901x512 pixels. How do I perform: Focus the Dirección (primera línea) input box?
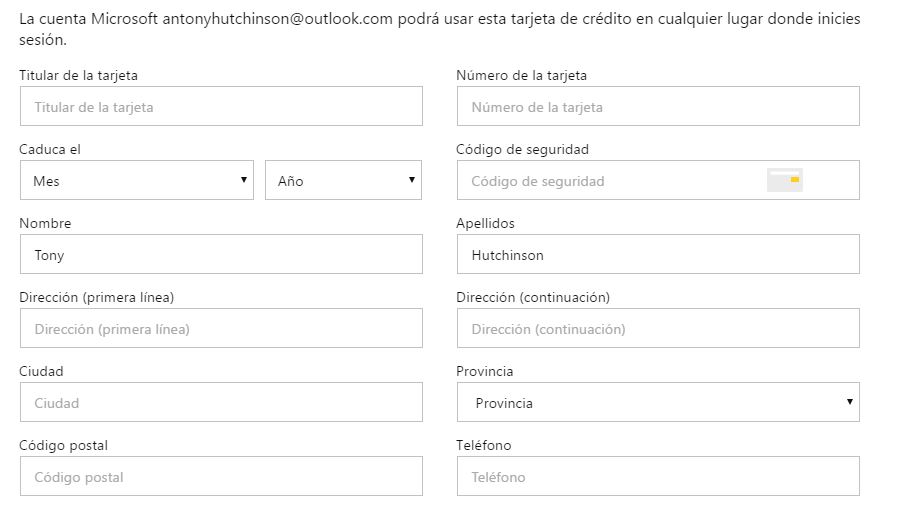point(221,329)
